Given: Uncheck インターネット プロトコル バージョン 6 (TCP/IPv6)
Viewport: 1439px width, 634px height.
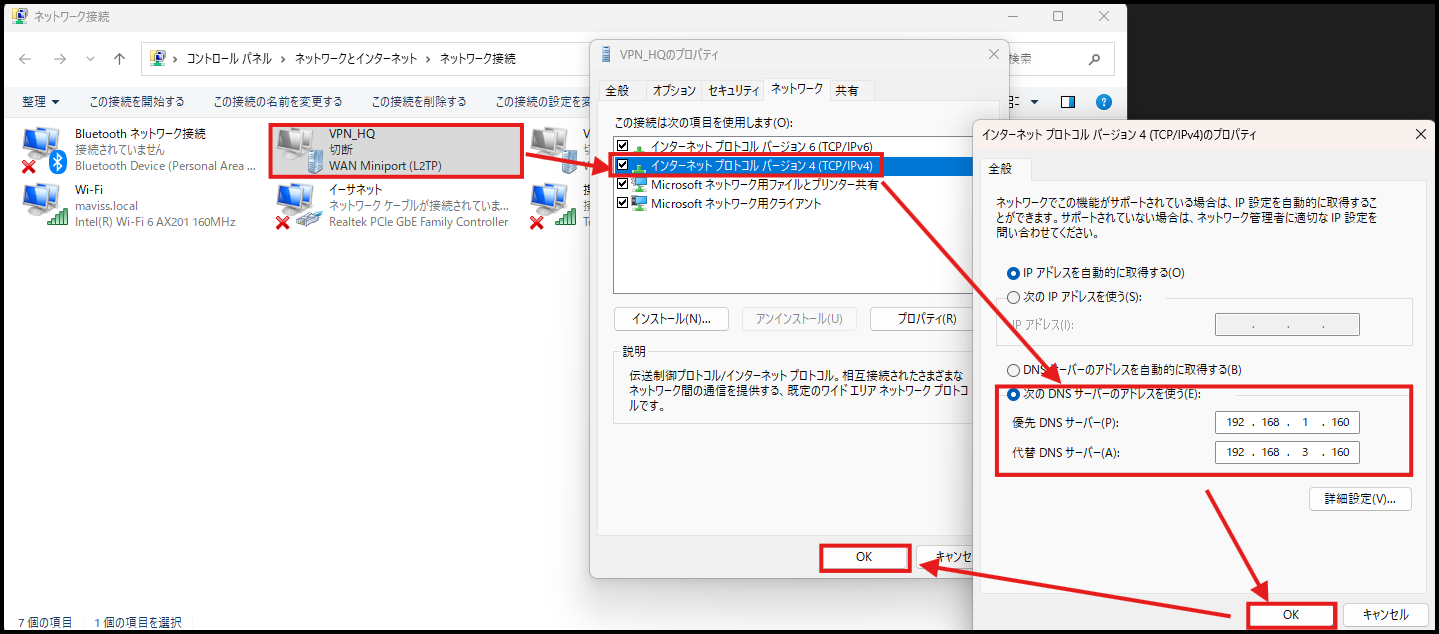Looking at the screenshot, I should pos(621,146).
